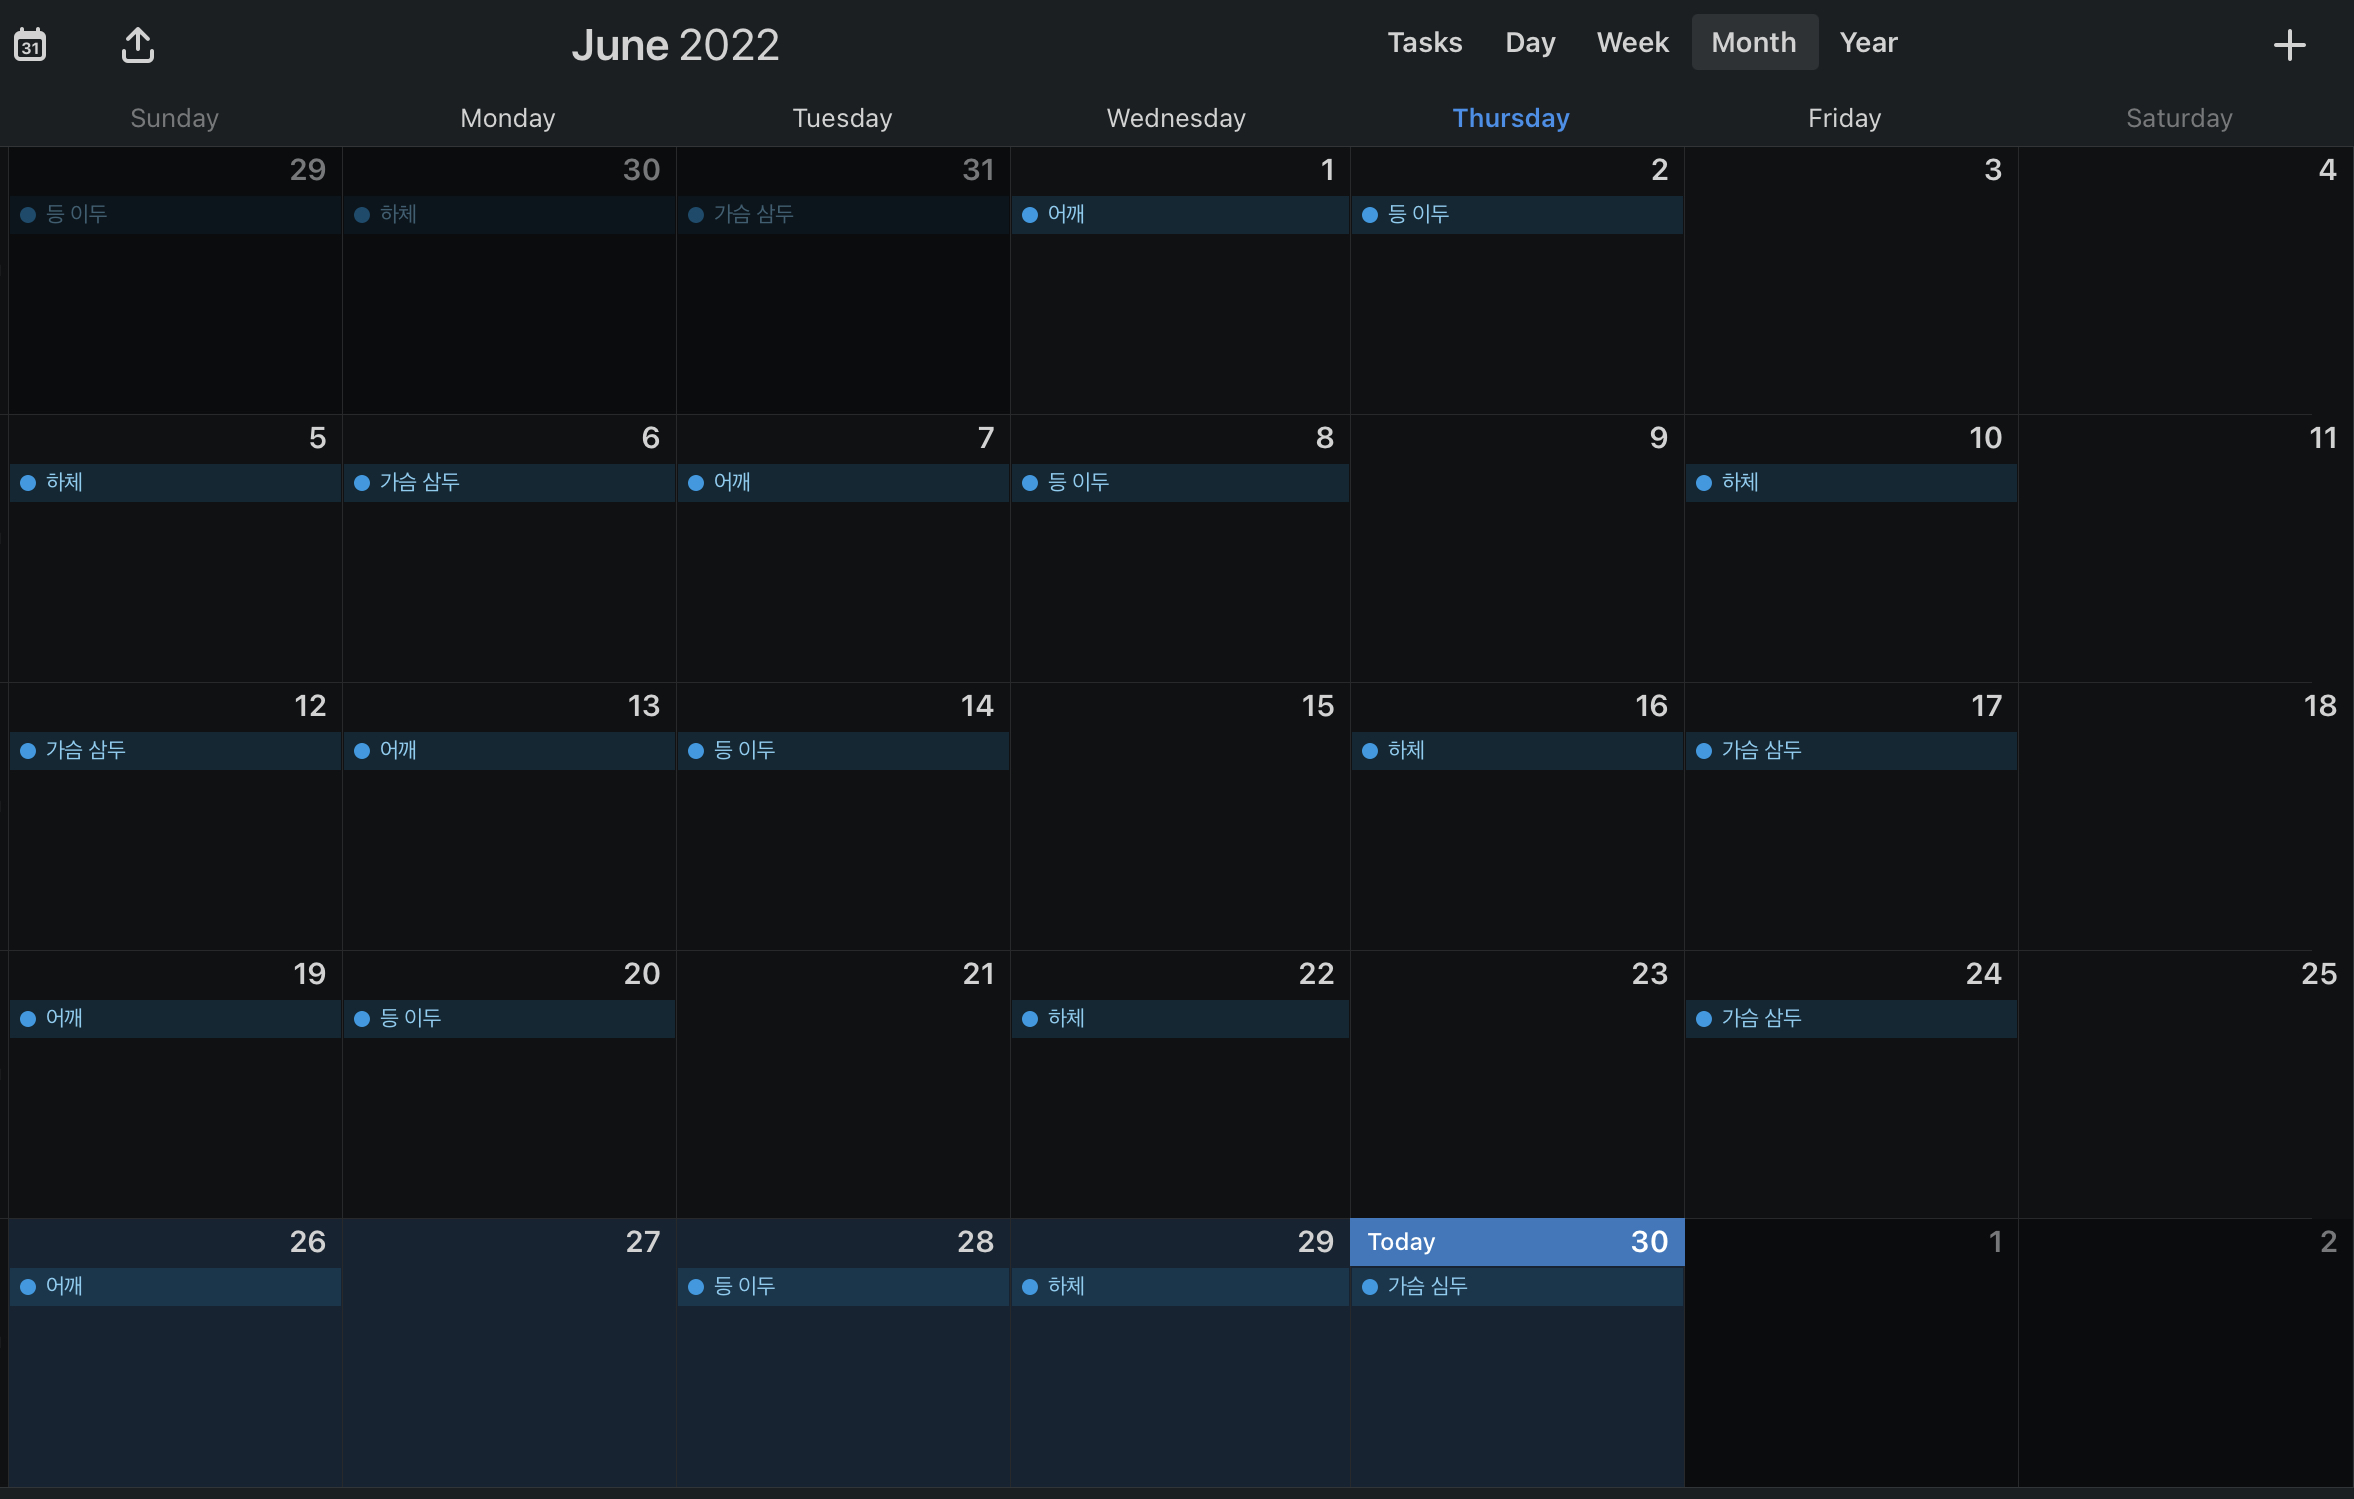
Task: Click the plus icon to add event
Action: click(x=2289, y=45)
